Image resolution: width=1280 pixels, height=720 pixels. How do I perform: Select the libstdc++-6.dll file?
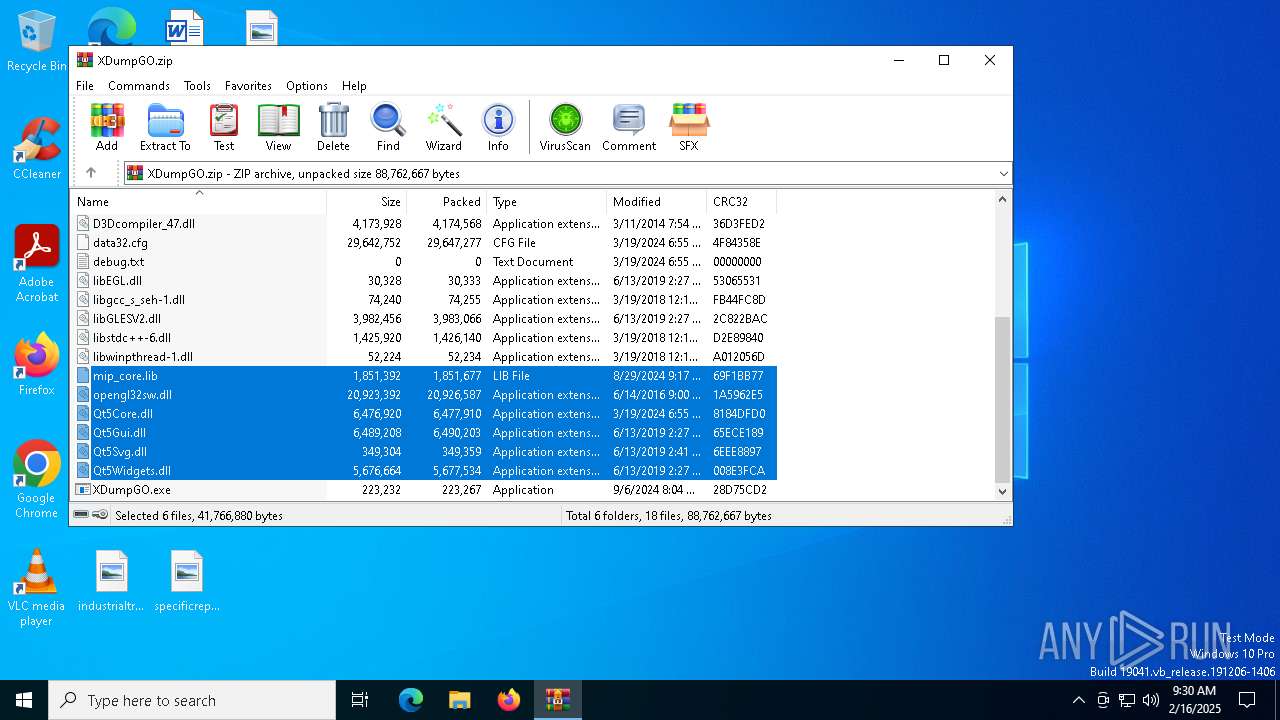coord(424,338)
